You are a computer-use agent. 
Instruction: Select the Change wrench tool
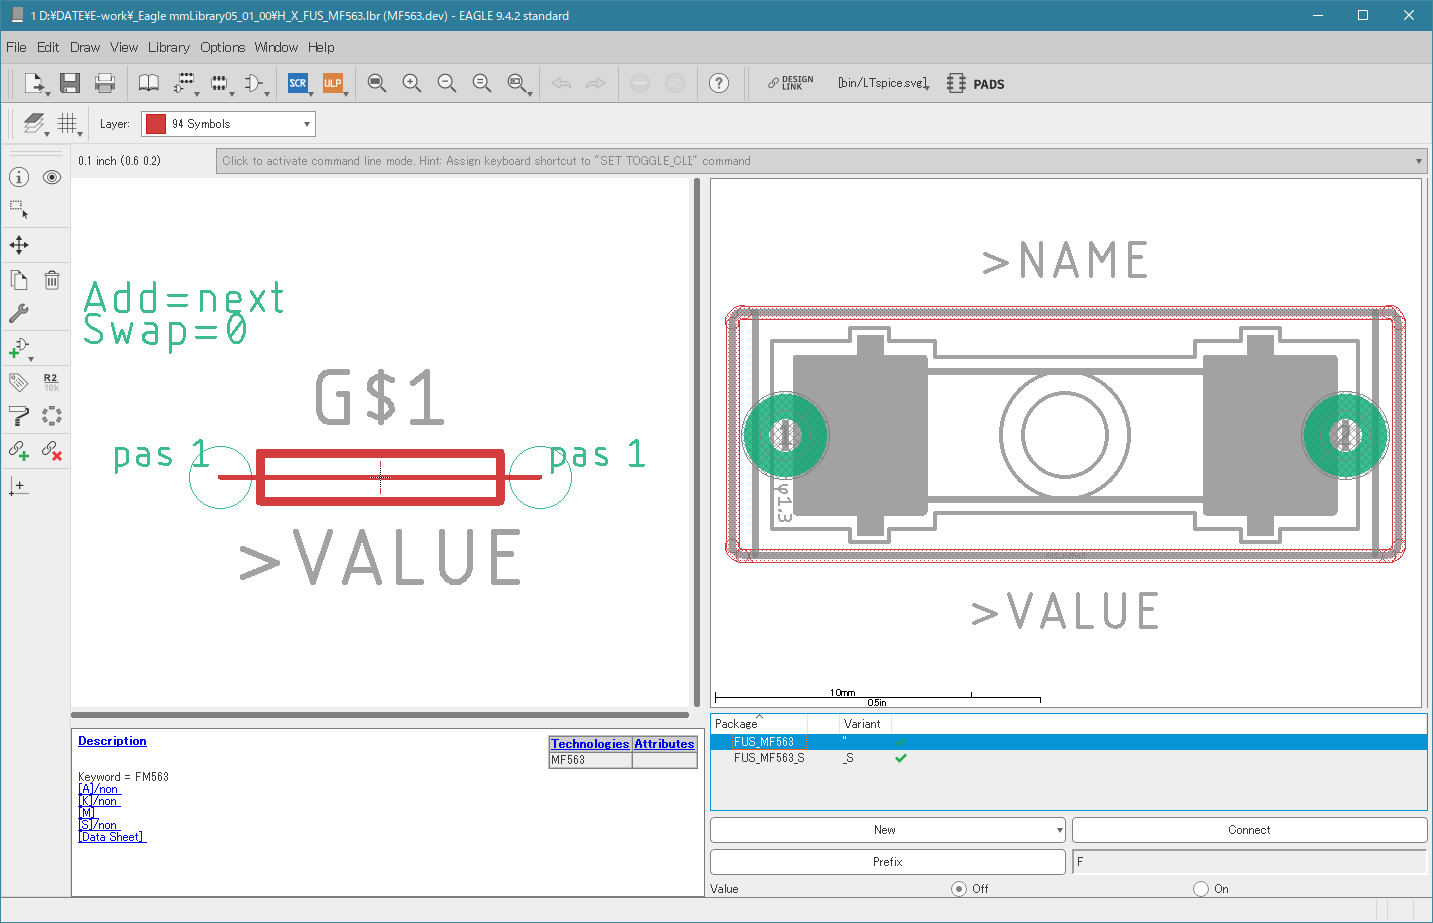coord(19,313)
